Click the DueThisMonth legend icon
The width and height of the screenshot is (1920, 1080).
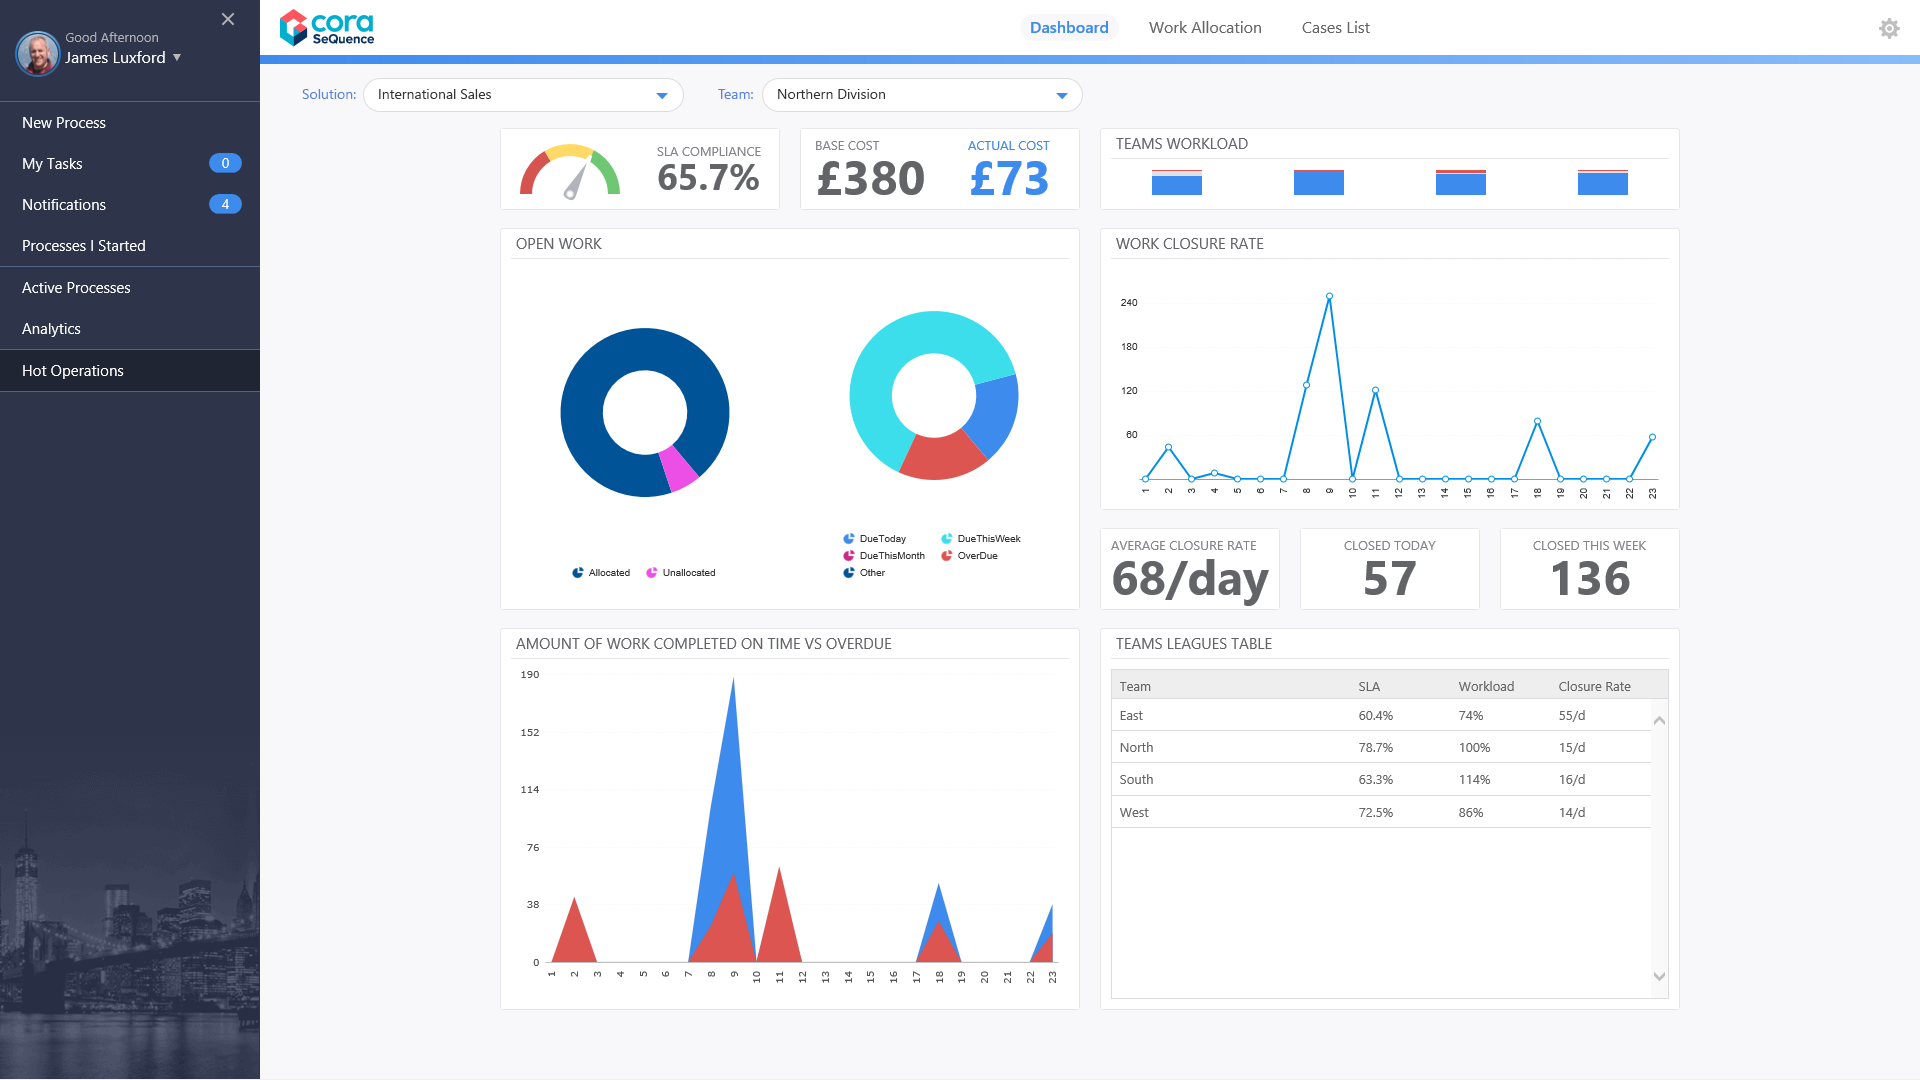click(849, 556)
